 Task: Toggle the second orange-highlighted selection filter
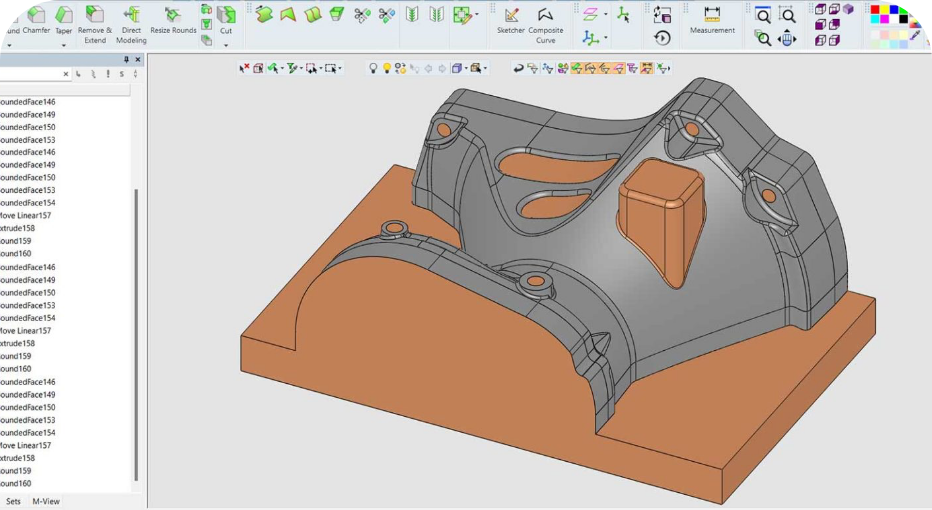point(590,68)
